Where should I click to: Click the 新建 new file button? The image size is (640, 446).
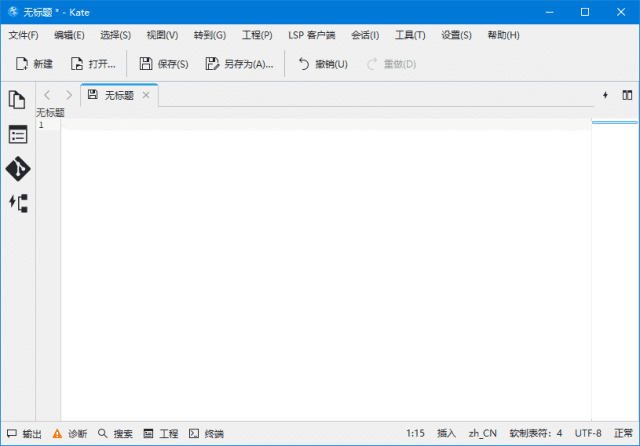[x=34, y=64]
